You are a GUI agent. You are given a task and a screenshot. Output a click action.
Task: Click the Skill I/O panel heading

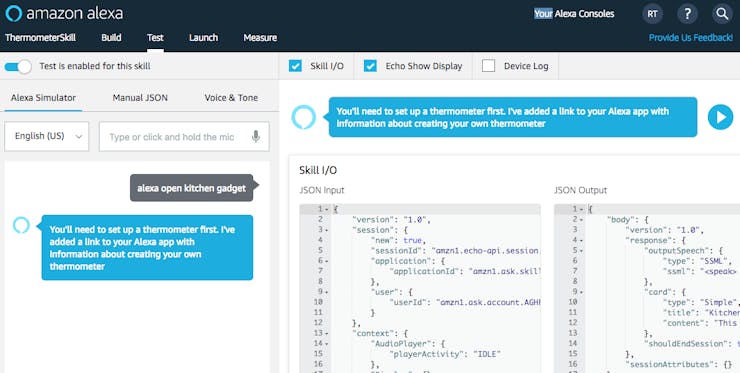tap(318, 170)
